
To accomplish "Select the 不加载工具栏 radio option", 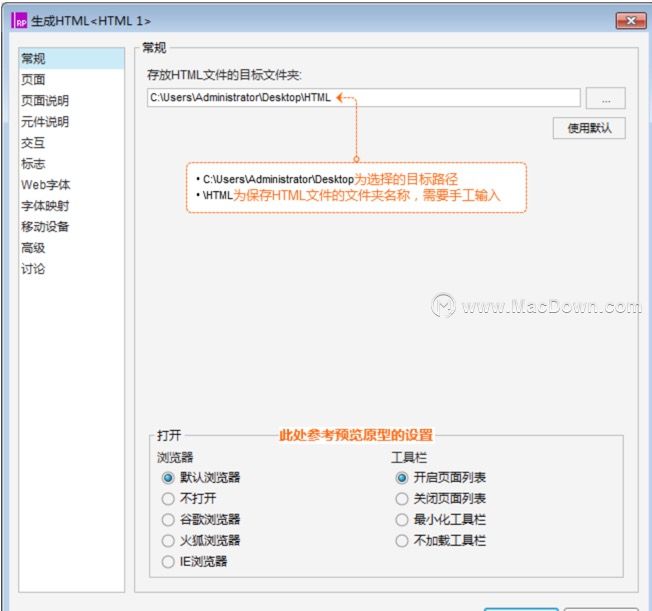I will (x=402, y=541).
